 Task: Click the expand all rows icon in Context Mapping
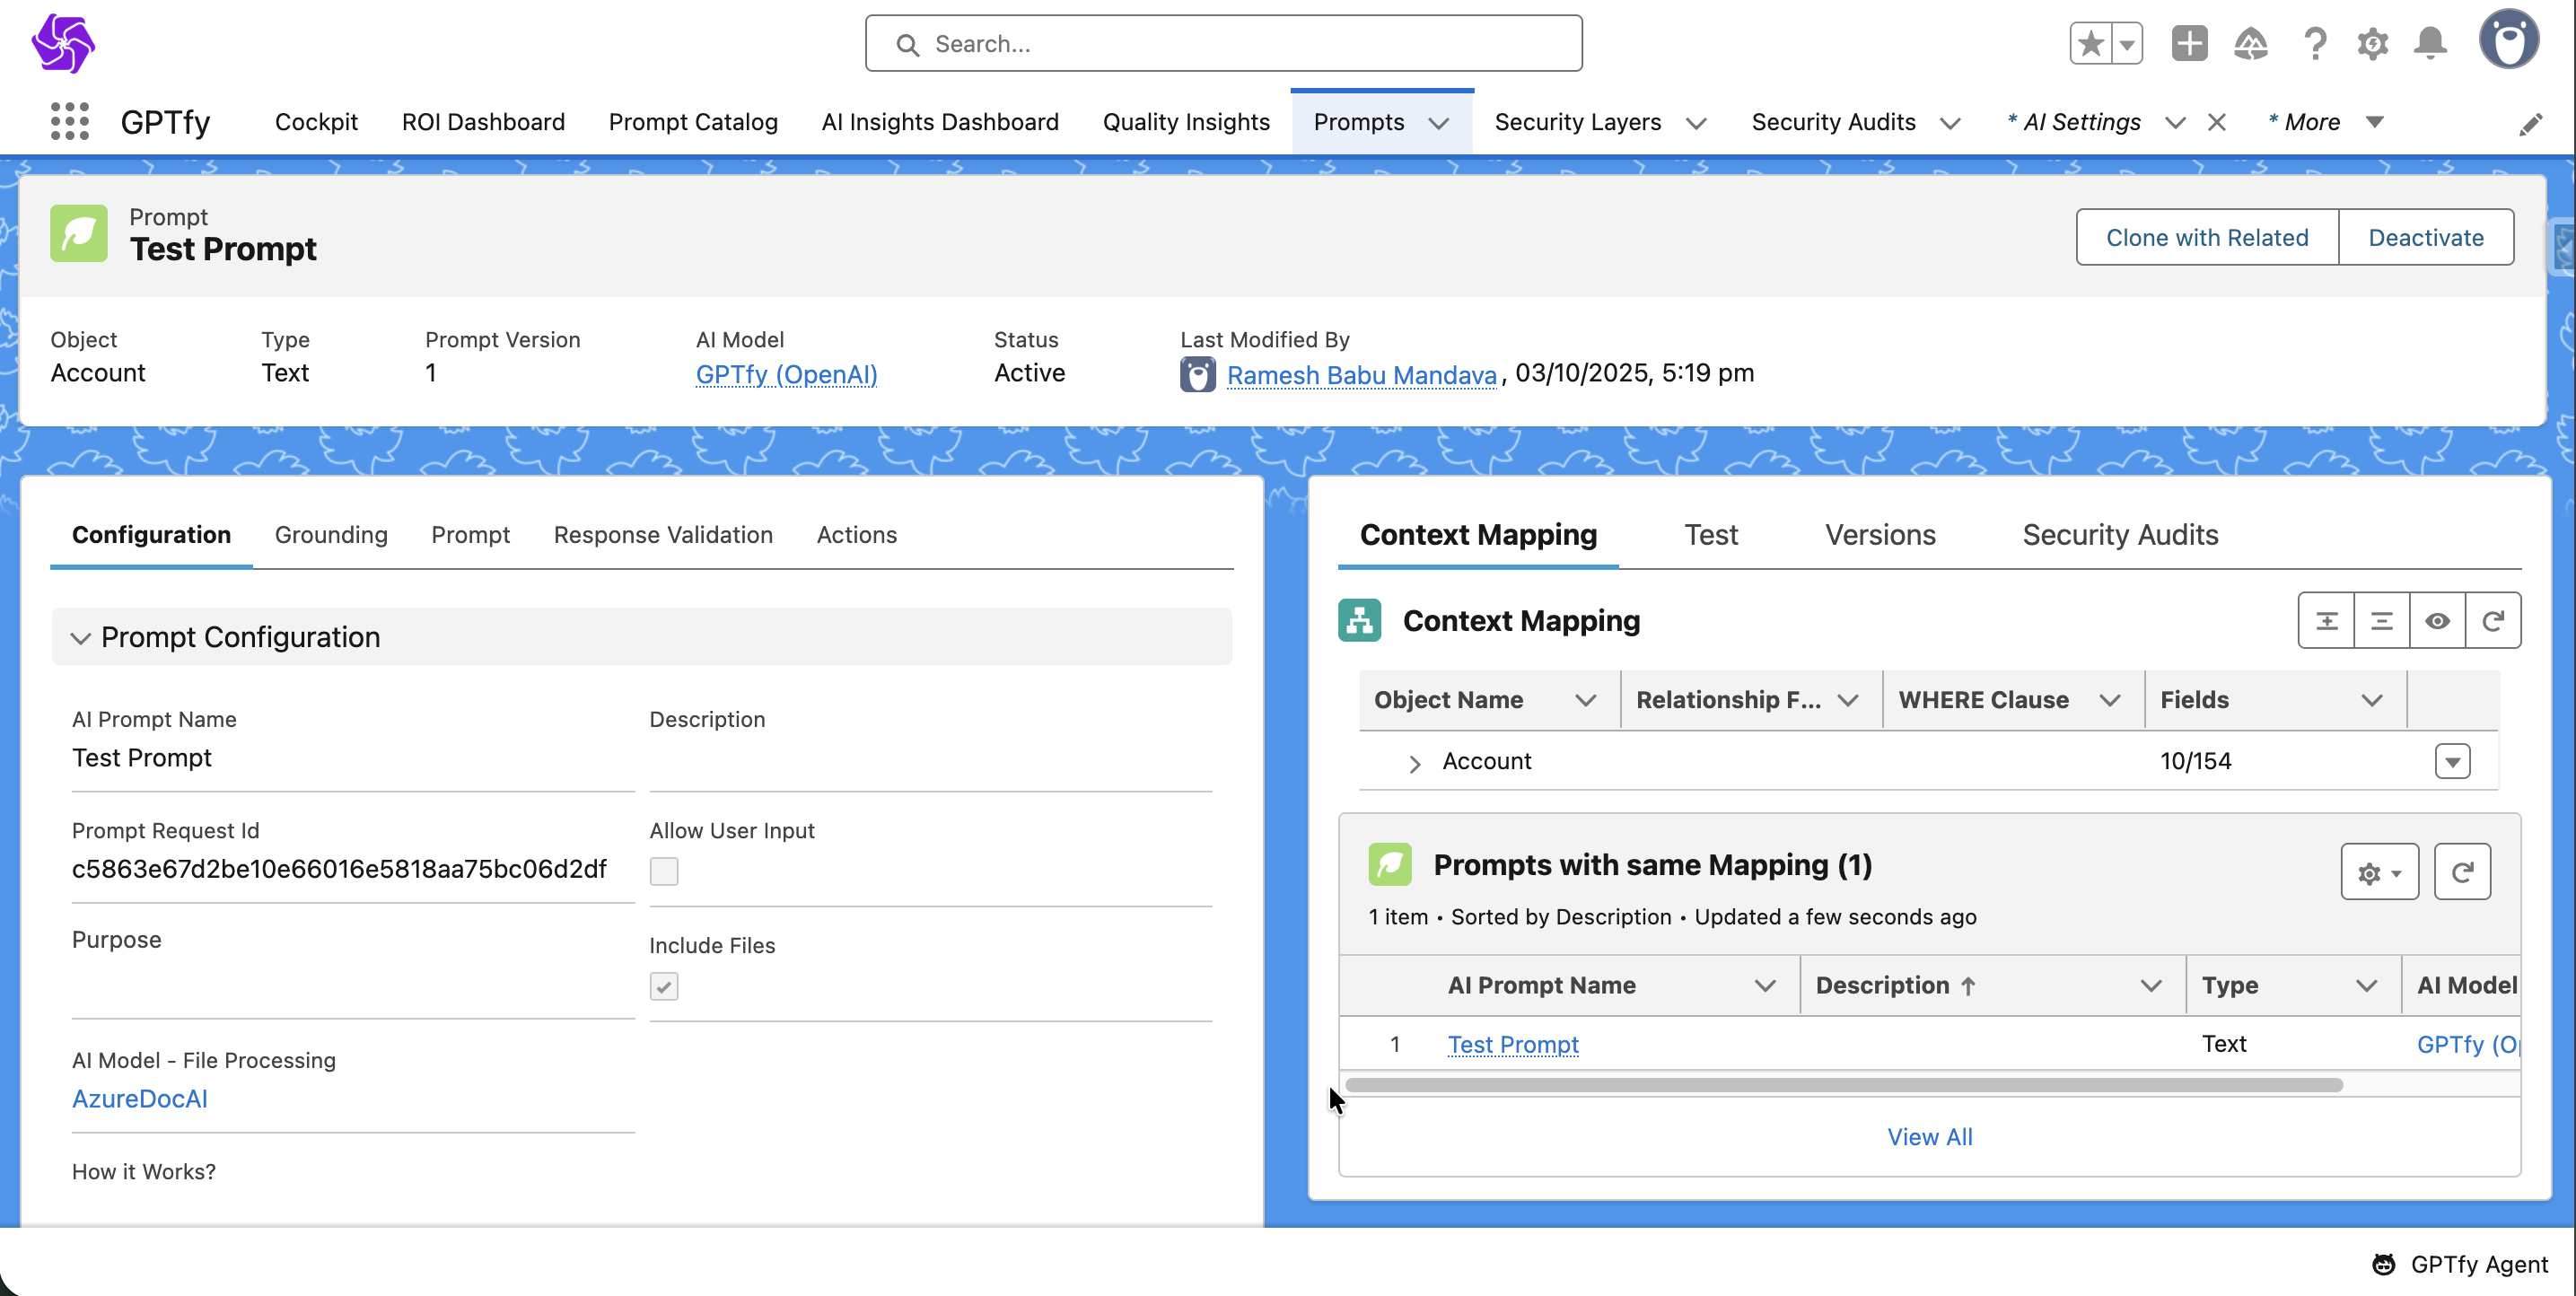tap(2326, 621)
